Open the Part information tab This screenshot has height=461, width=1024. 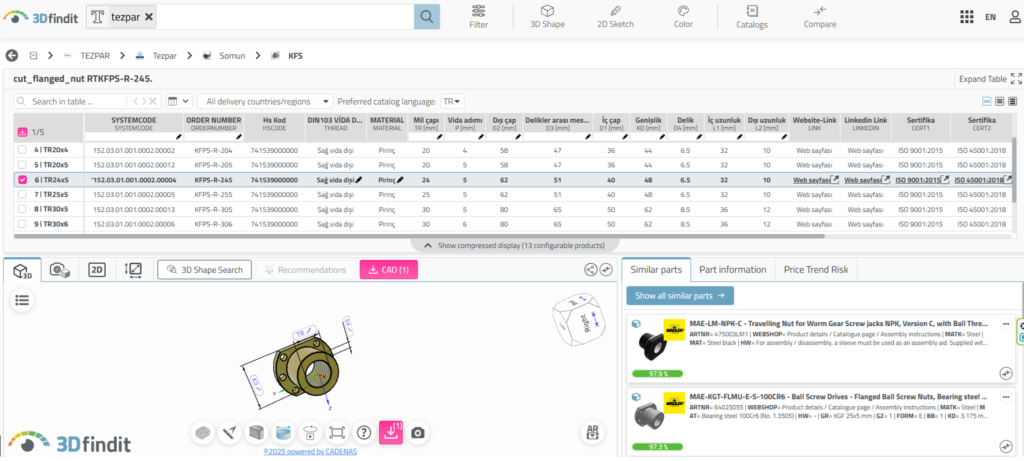(733, 270)
